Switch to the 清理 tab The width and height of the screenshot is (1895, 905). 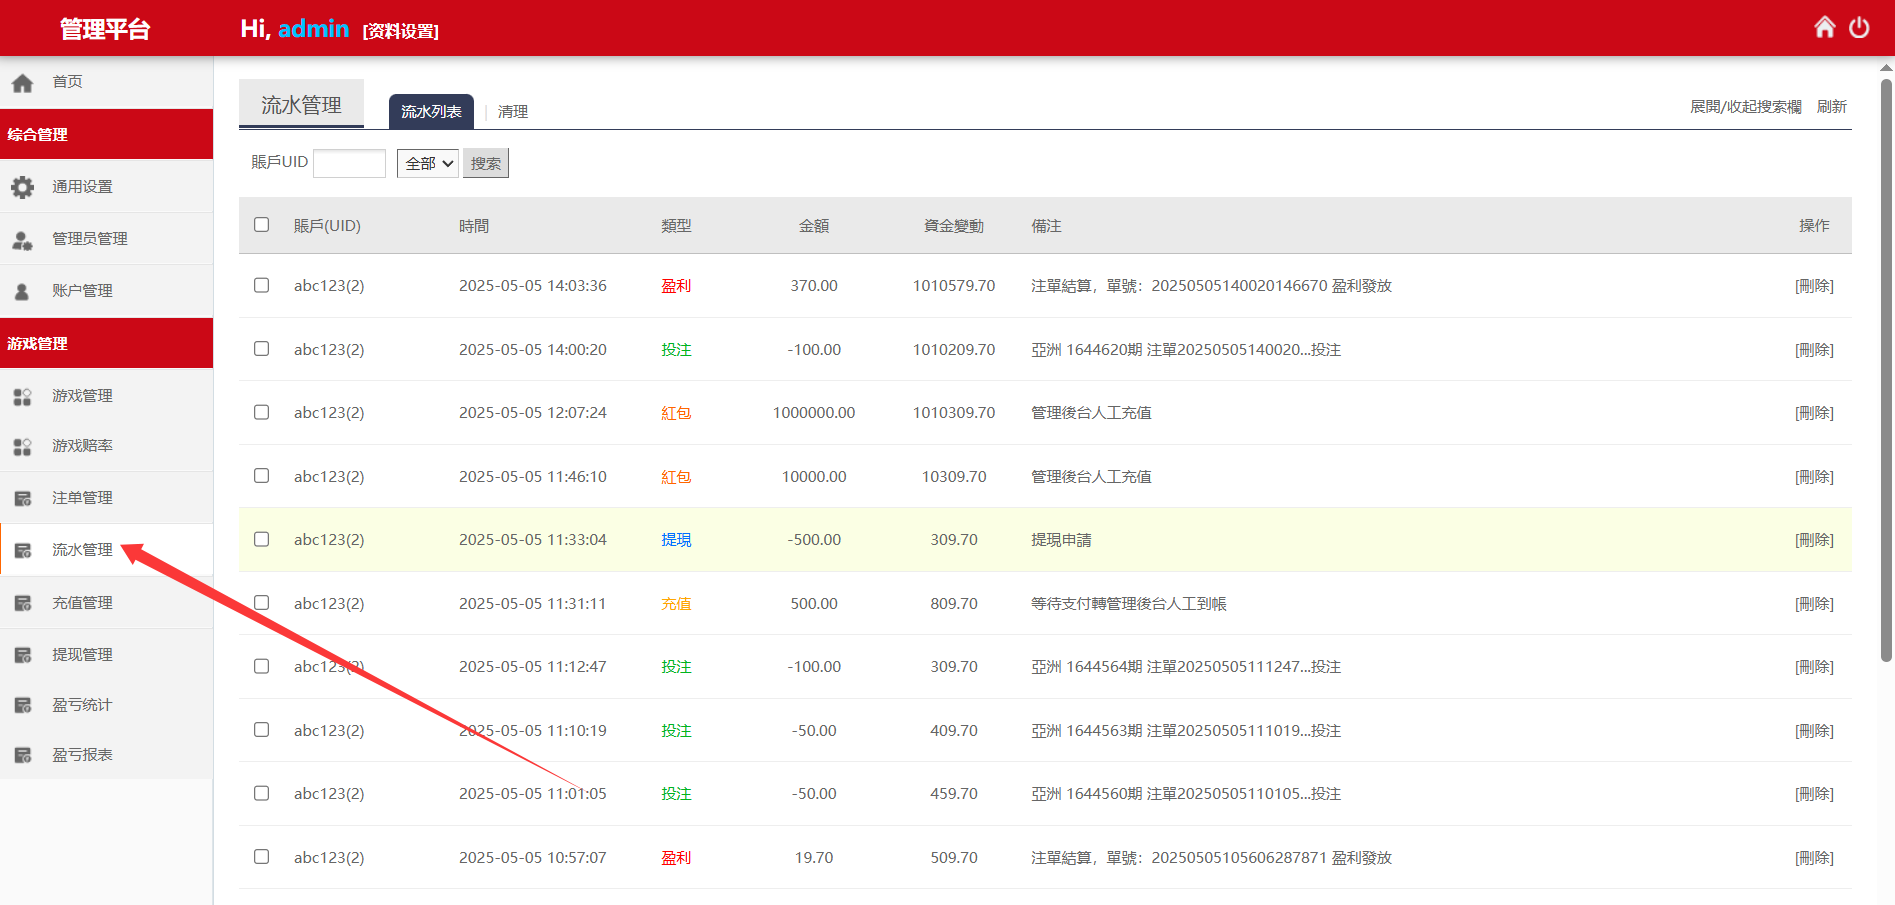[513, 112]
